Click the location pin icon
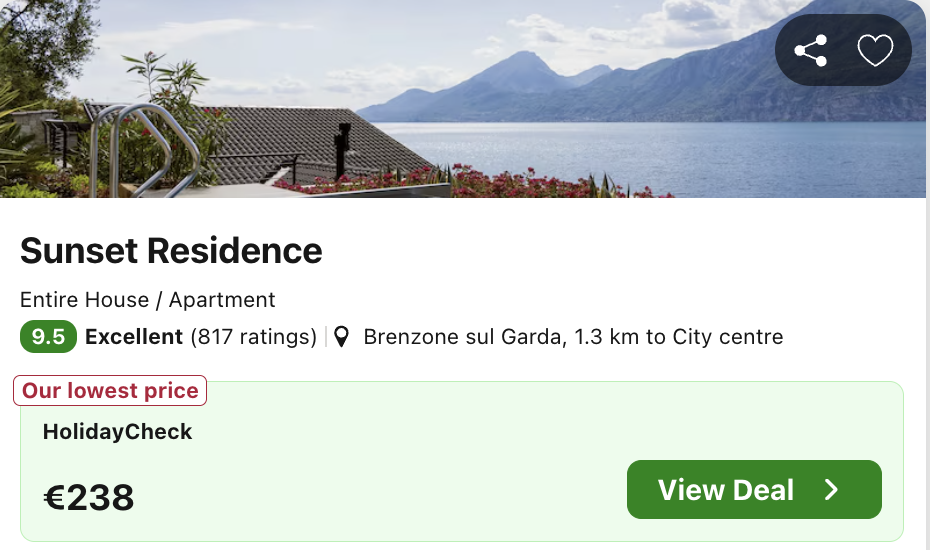The width and height of the screenshot is (930, 550). 341,336
